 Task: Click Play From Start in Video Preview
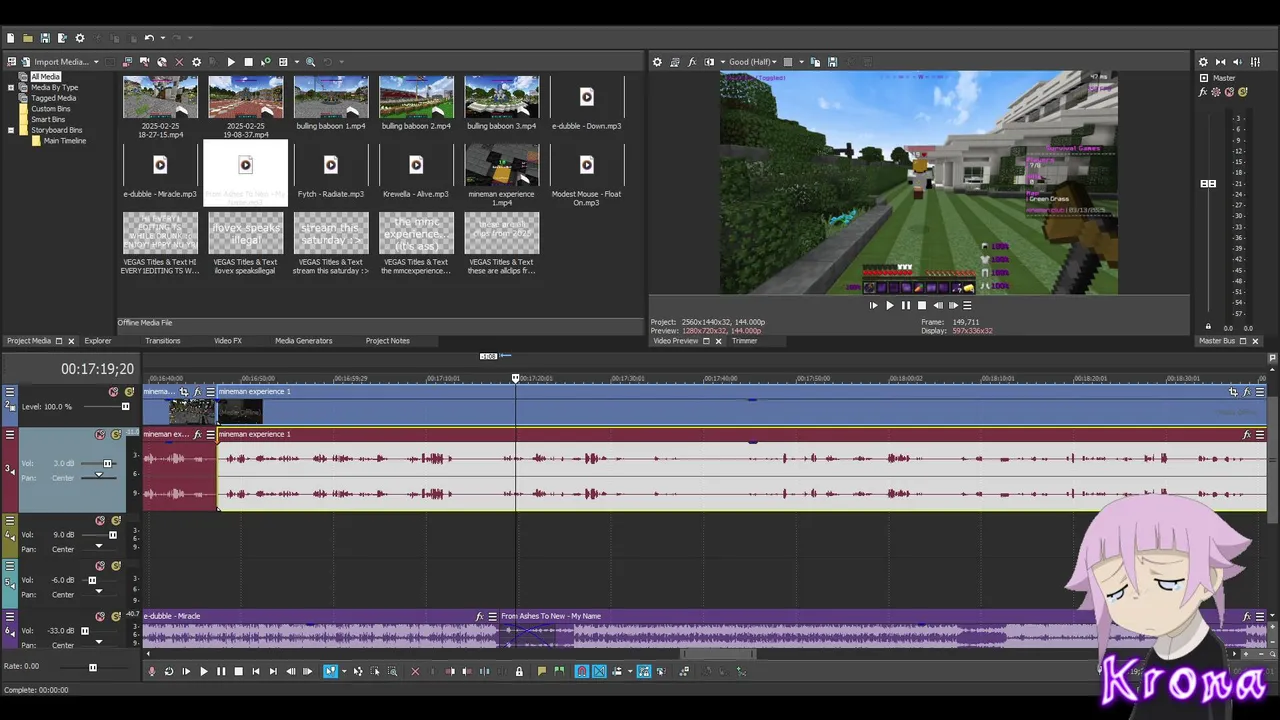click(x=873, y=306)
